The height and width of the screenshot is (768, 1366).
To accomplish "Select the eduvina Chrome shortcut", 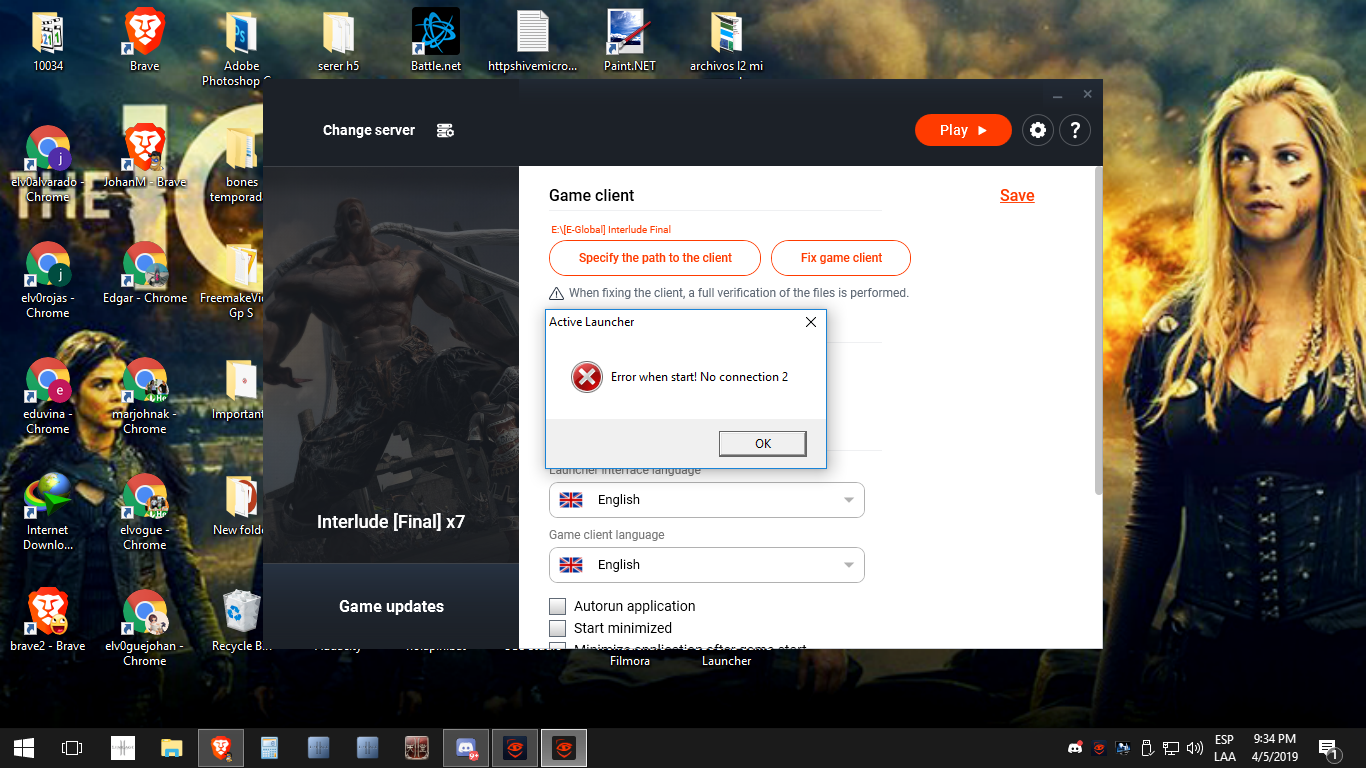I will coord(48,396).
